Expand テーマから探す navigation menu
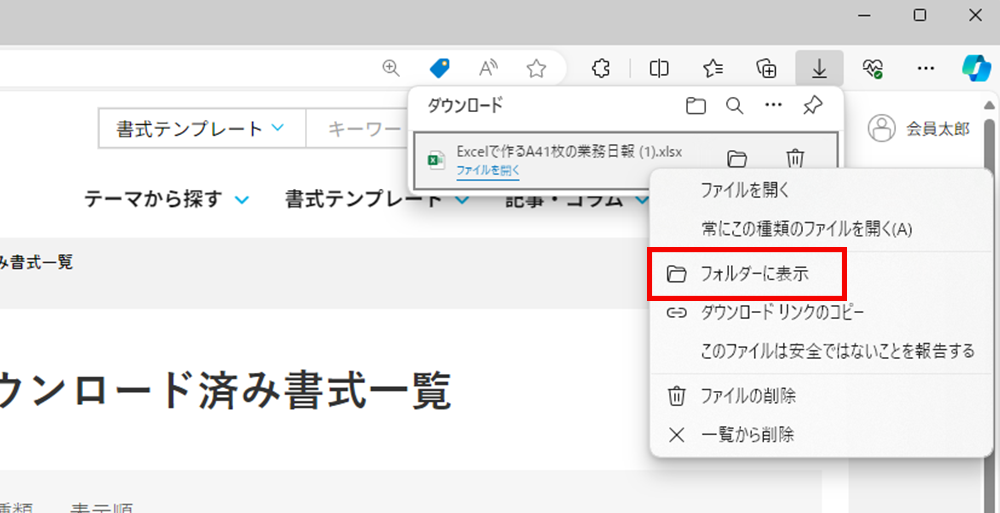Viewport: 1000px width, 513px height. [166, 199]
